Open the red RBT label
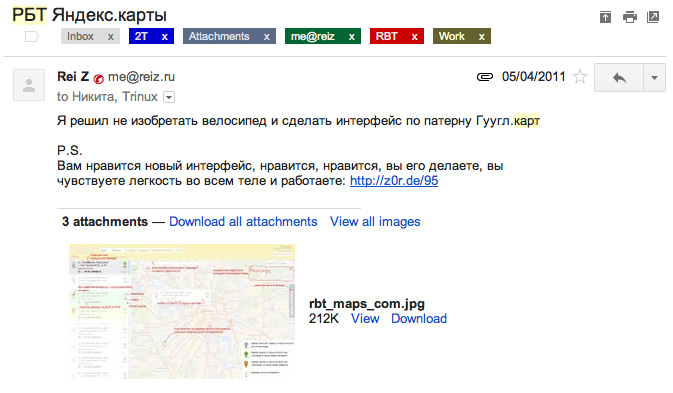Screen dimensions: 673x393 [x=387, y=36]
